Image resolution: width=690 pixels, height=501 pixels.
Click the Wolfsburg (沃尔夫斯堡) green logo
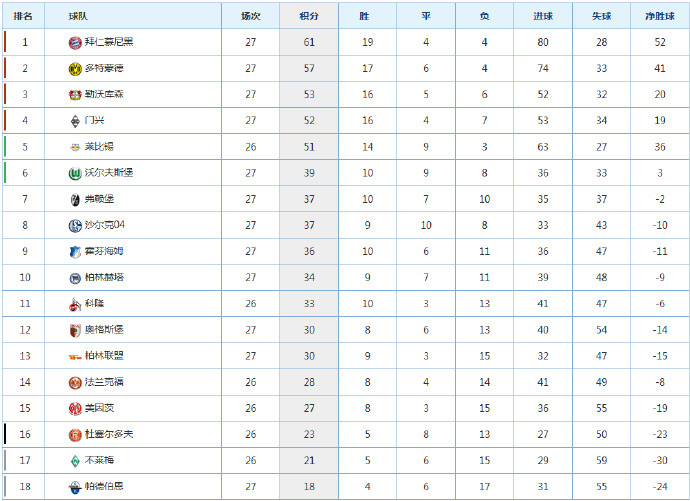tap(75, 173)
